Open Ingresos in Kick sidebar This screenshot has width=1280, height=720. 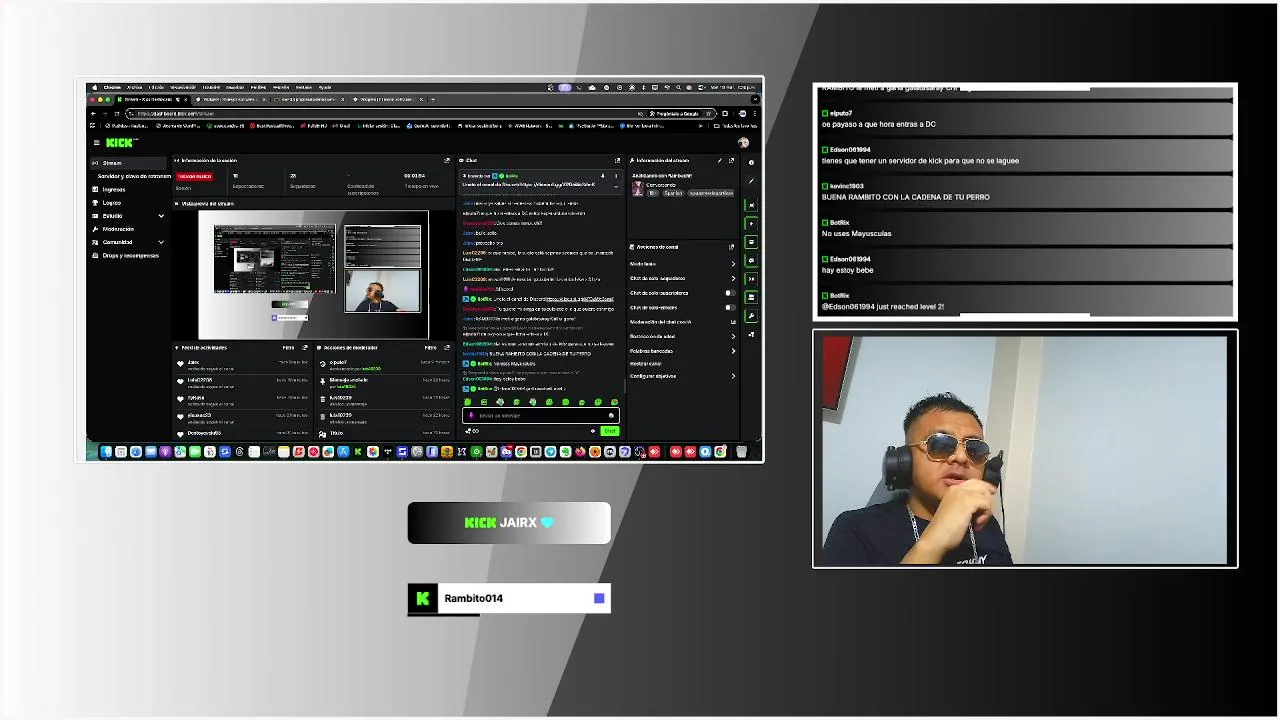pyautogui.click(x=114, y=189)
